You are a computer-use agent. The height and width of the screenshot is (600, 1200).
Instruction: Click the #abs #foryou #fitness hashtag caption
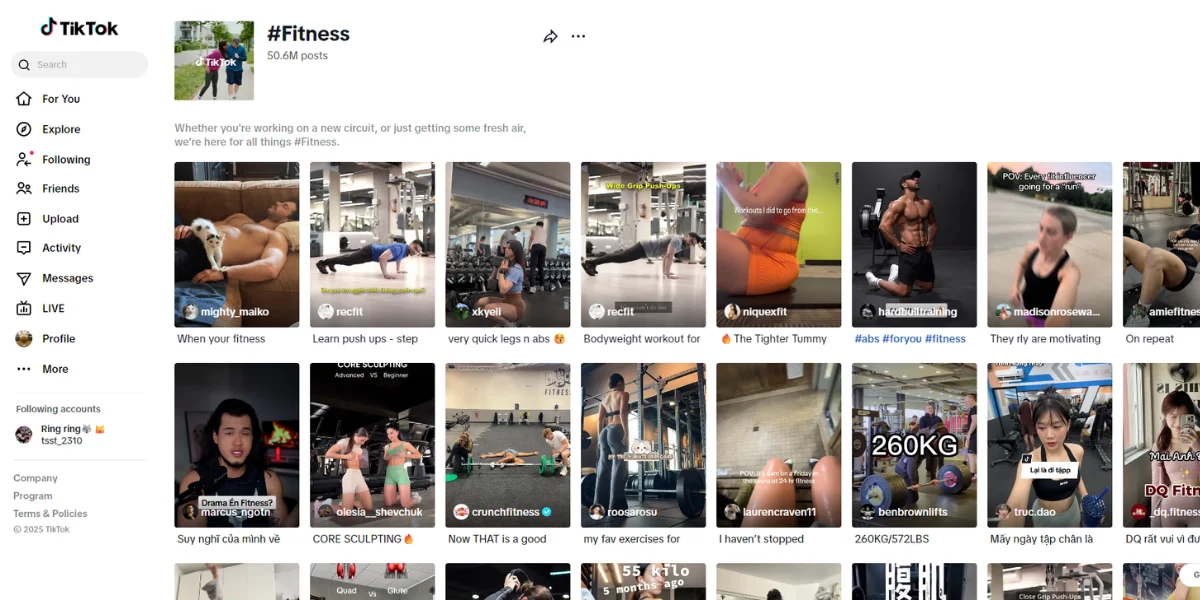tap(910, 339)
